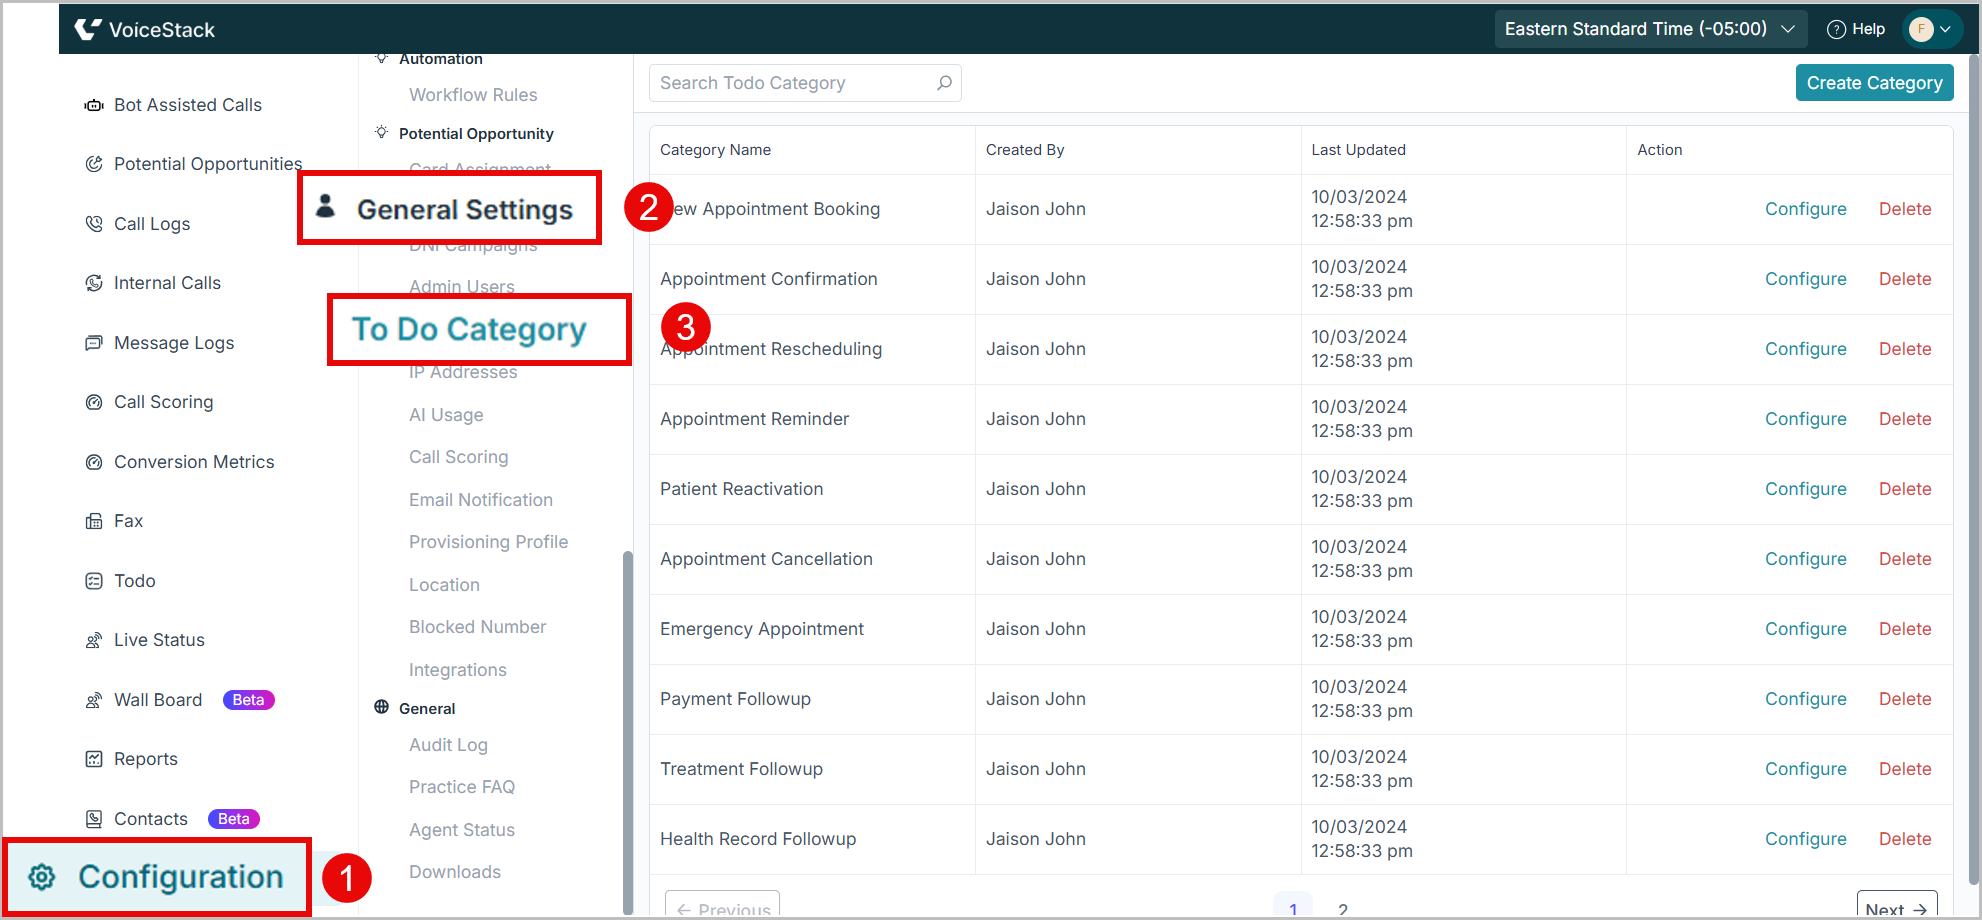Click the Wall Board sidebar icon

[94, 700]
